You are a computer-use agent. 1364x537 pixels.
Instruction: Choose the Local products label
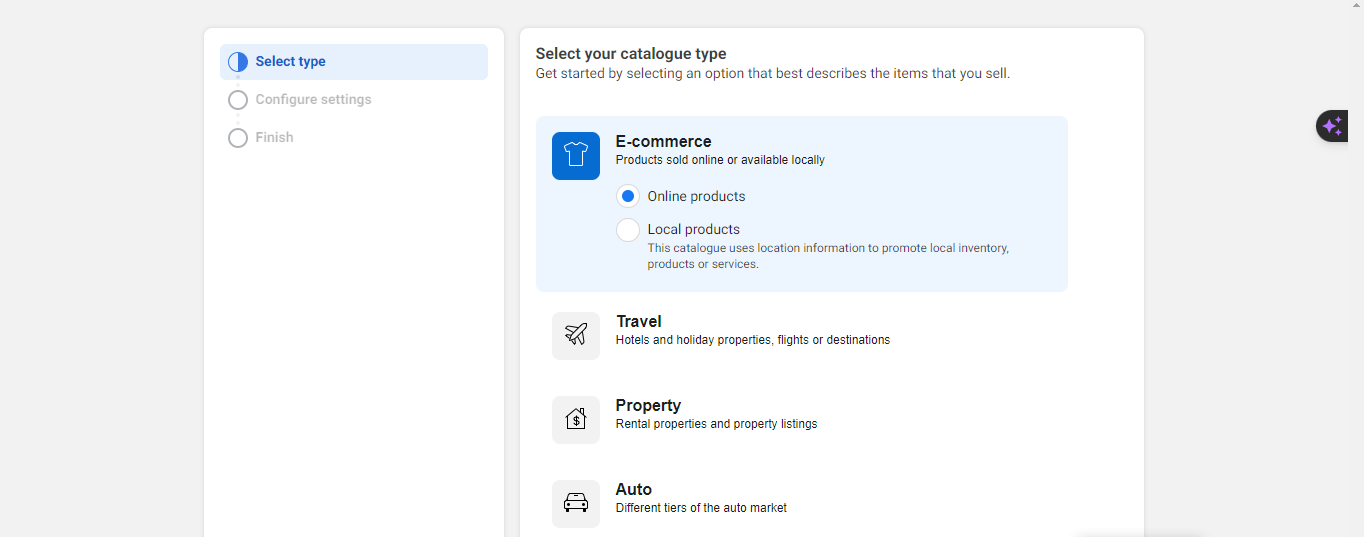point(693,229)
